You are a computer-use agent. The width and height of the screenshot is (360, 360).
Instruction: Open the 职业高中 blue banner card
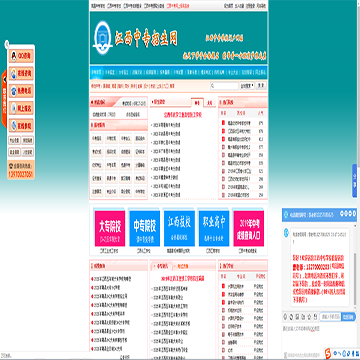pyautogui.click(x=214, y=228)
